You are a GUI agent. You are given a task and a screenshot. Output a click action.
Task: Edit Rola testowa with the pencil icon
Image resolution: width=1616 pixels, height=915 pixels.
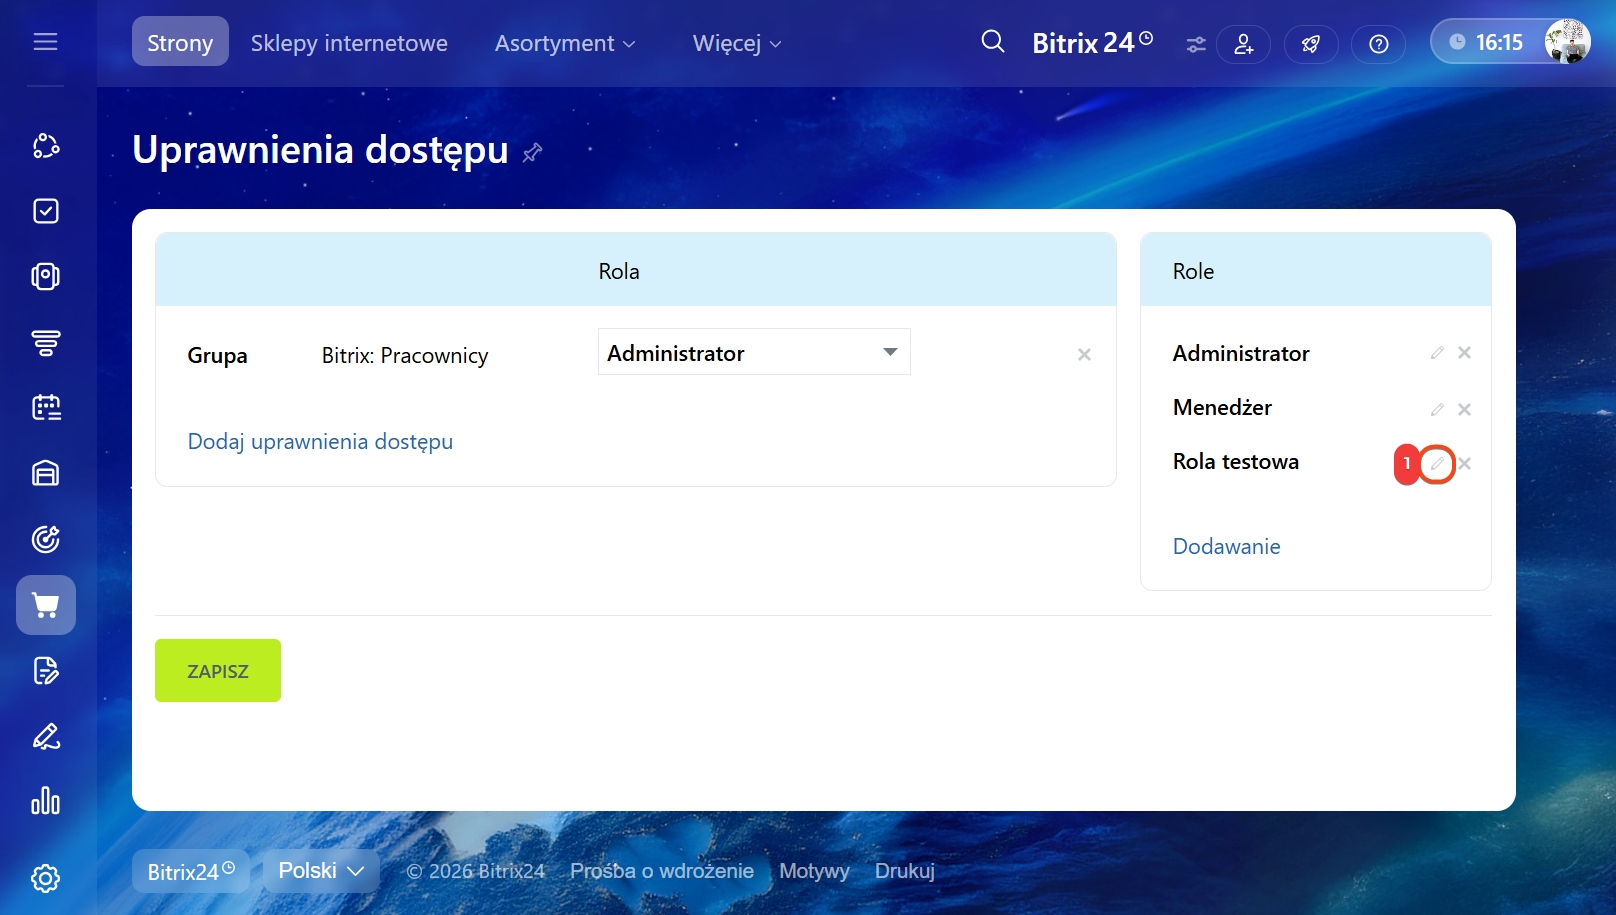[1437, 464]
